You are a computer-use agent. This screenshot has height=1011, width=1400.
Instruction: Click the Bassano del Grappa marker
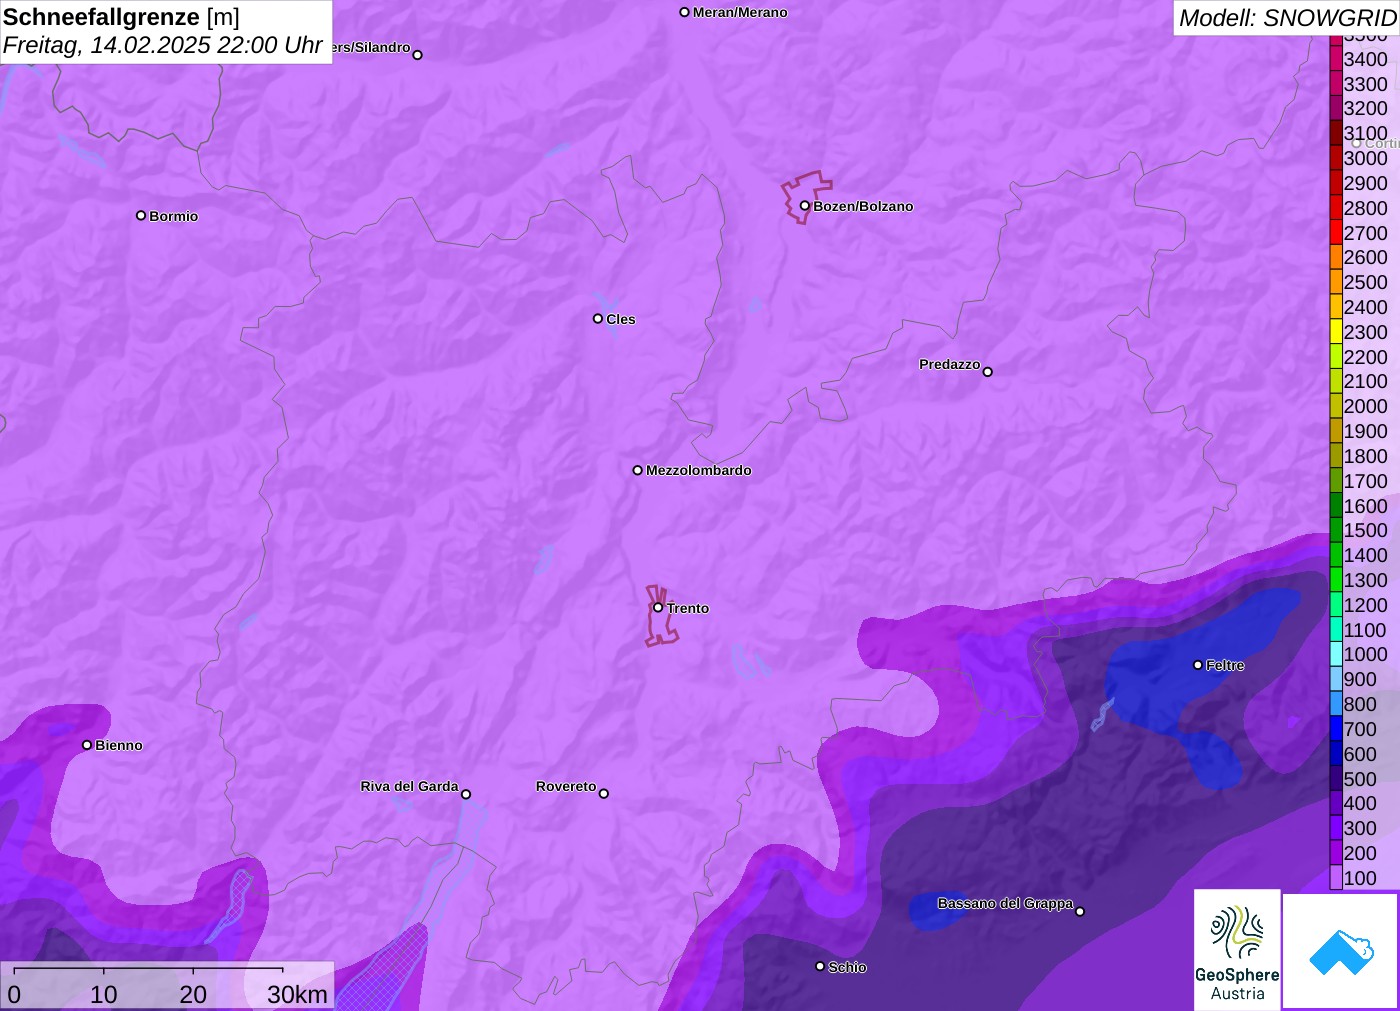coord(1079,911)
